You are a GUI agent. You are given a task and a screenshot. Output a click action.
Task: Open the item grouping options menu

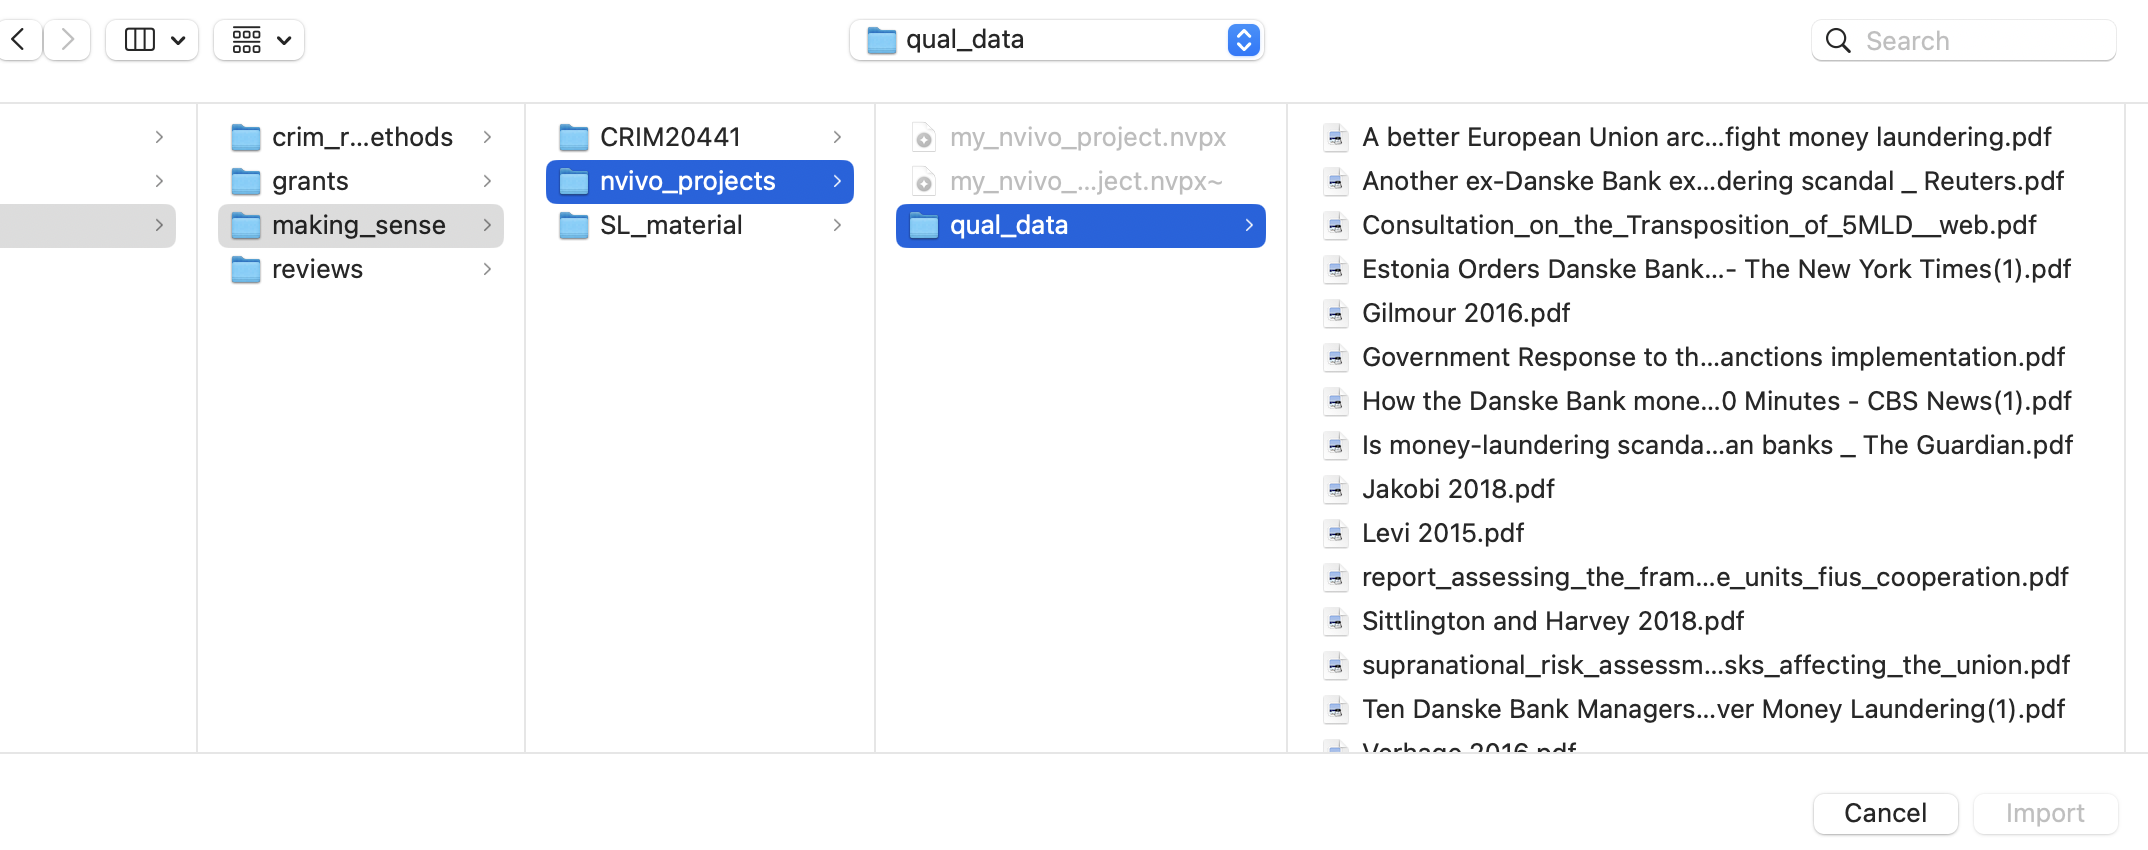click(259, 40)
